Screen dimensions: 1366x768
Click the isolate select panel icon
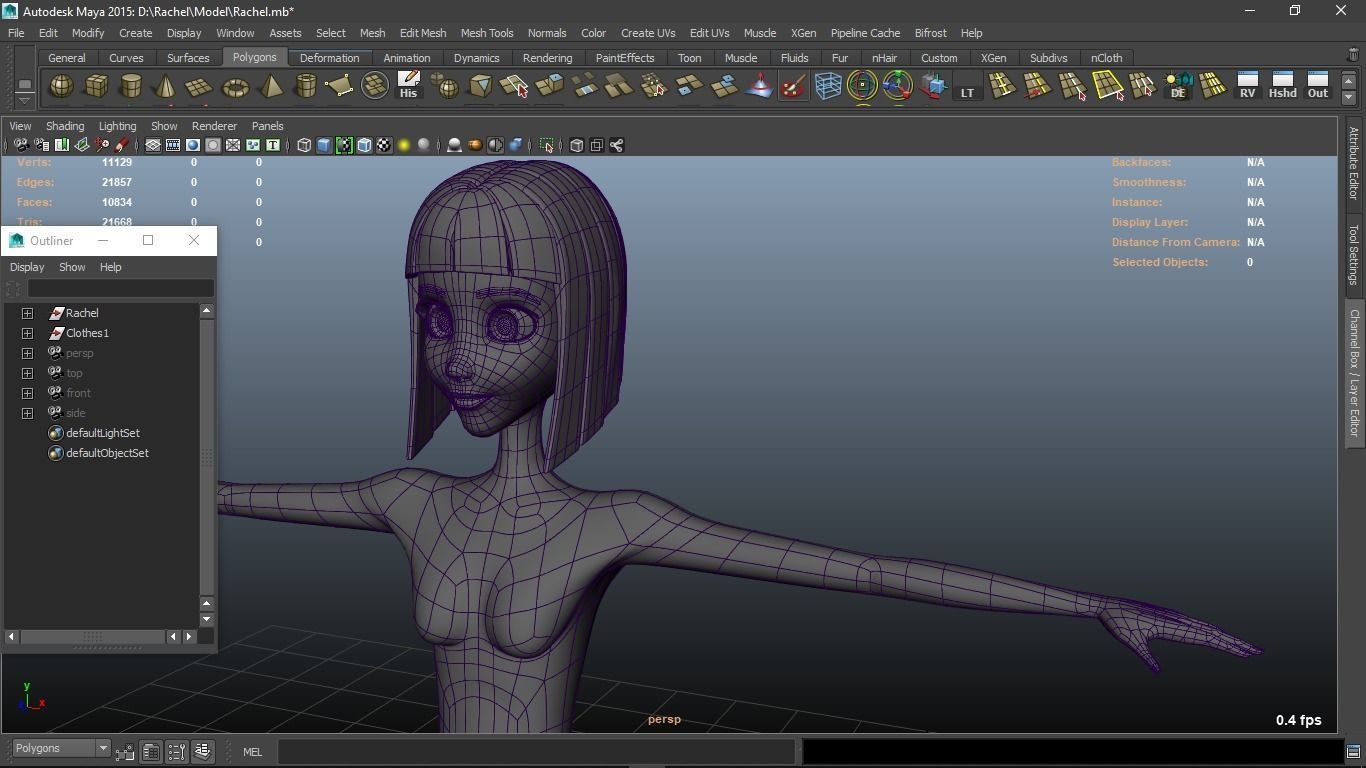coord(547,146)
